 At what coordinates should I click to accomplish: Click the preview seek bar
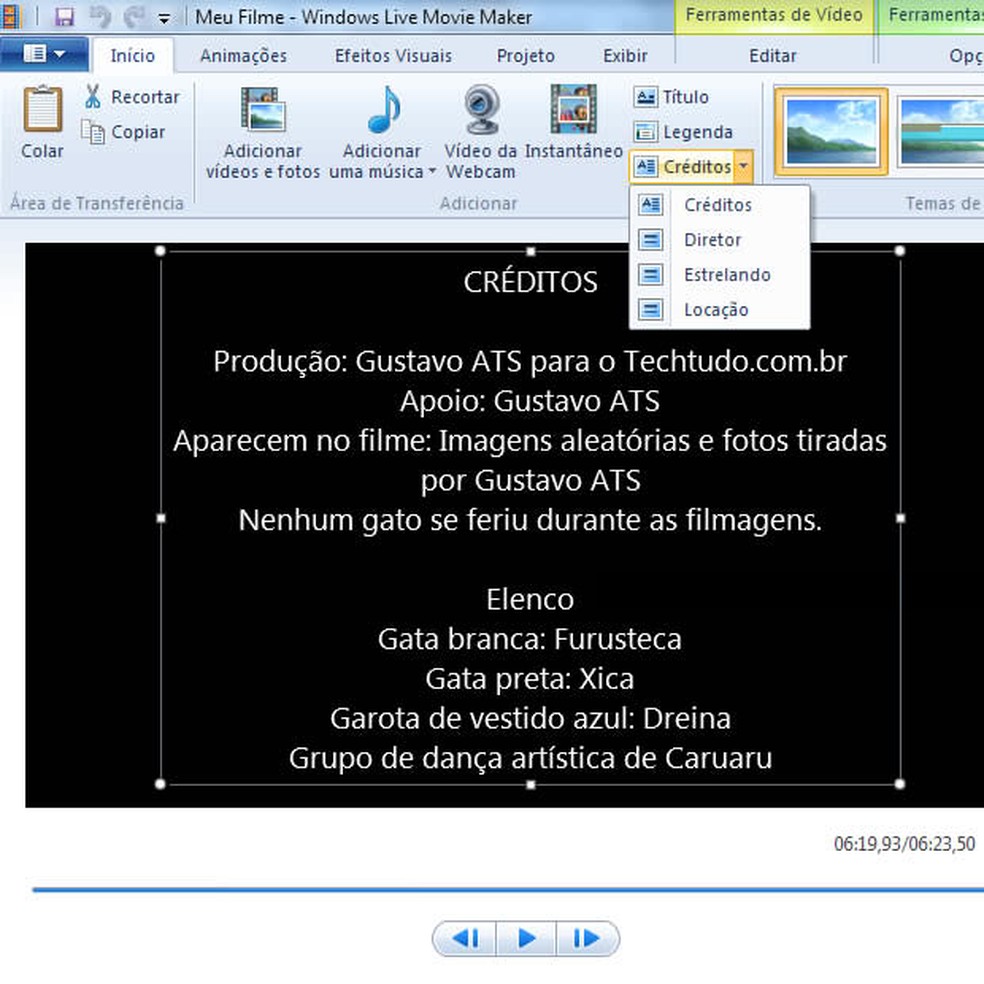[508, 889]
